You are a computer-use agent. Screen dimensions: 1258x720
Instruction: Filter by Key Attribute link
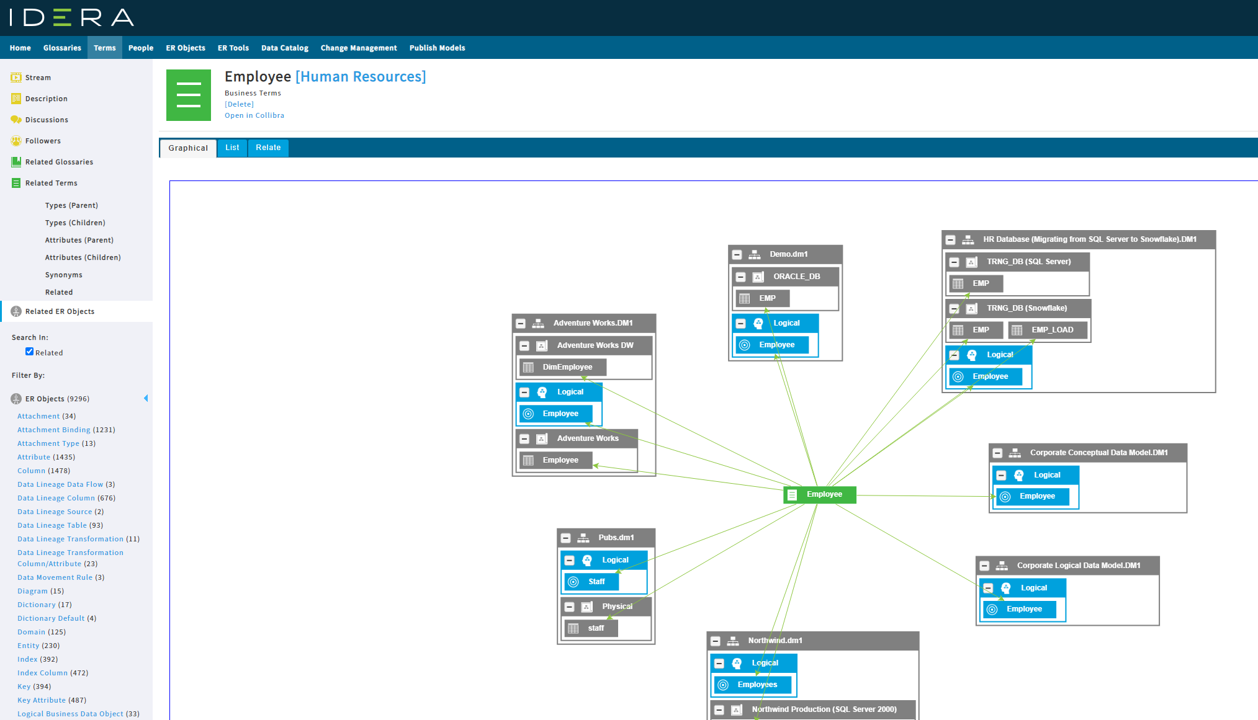(x=41, y=700)
